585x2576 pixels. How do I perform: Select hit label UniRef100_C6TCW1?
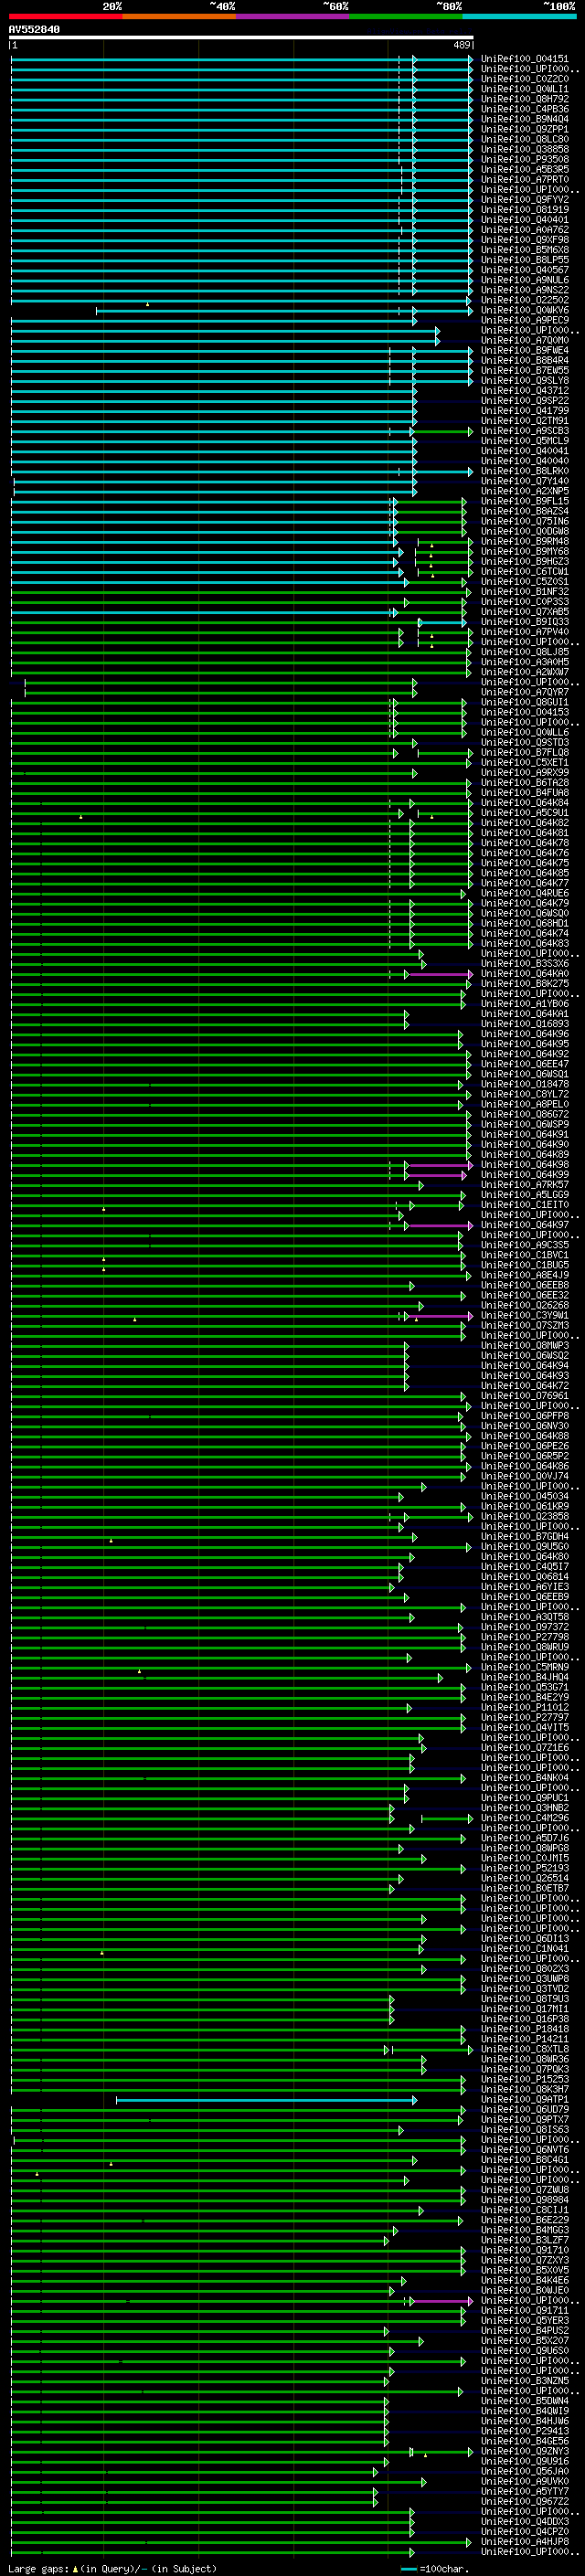(525, 571)
